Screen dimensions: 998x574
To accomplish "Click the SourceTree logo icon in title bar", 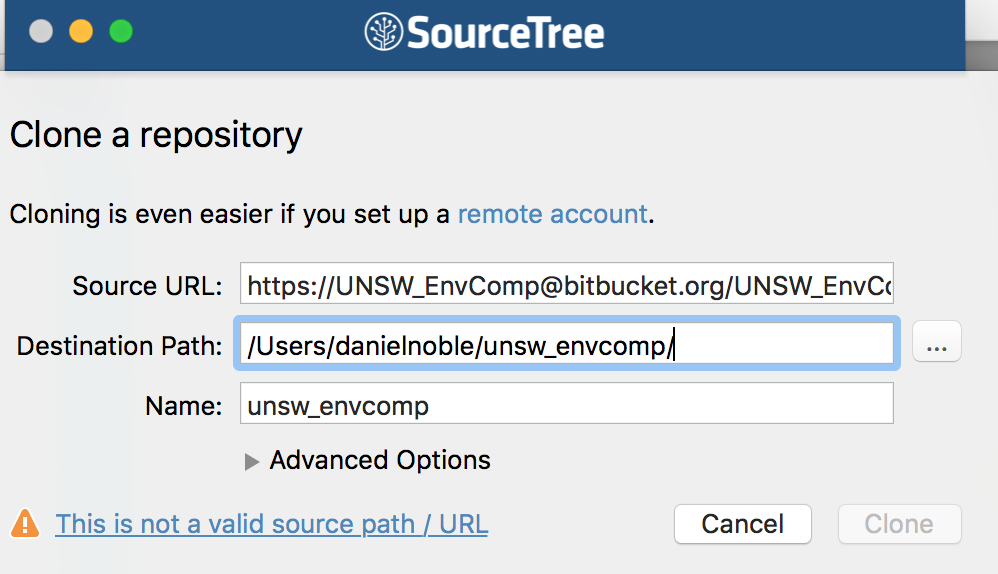I will (x=383, y=32).
